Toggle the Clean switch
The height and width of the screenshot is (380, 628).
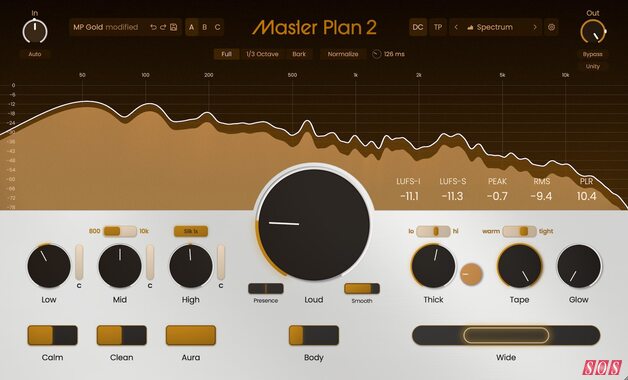point(121,335)
